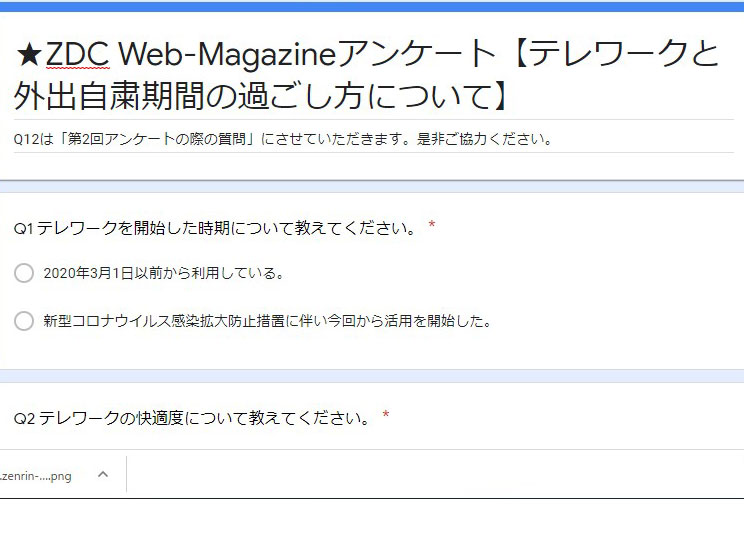Click the light blue divider between Q1 and Q2
This screenshot has width=744, height=558.
(x=372, y=376)
